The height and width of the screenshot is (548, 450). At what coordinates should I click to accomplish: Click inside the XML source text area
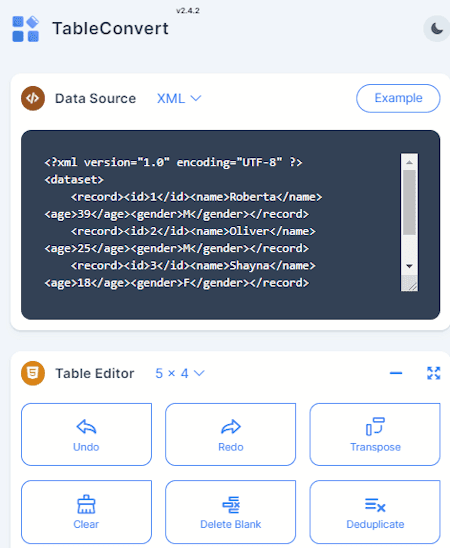222,222
